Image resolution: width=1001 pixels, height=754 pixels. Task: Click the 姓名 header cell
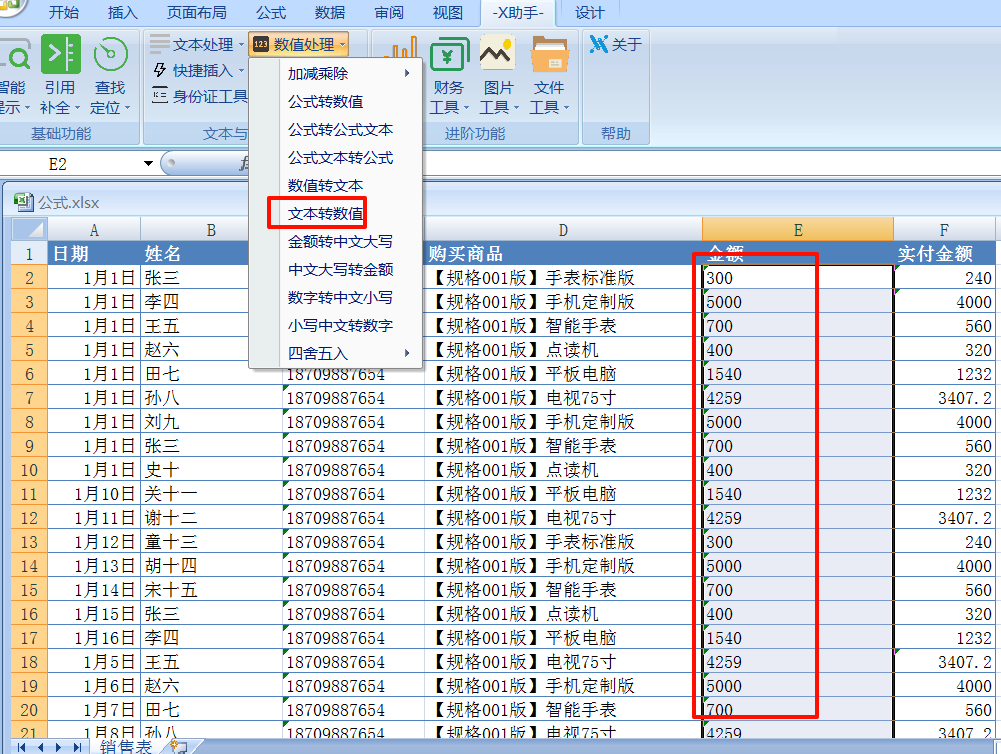click(195, 253)
